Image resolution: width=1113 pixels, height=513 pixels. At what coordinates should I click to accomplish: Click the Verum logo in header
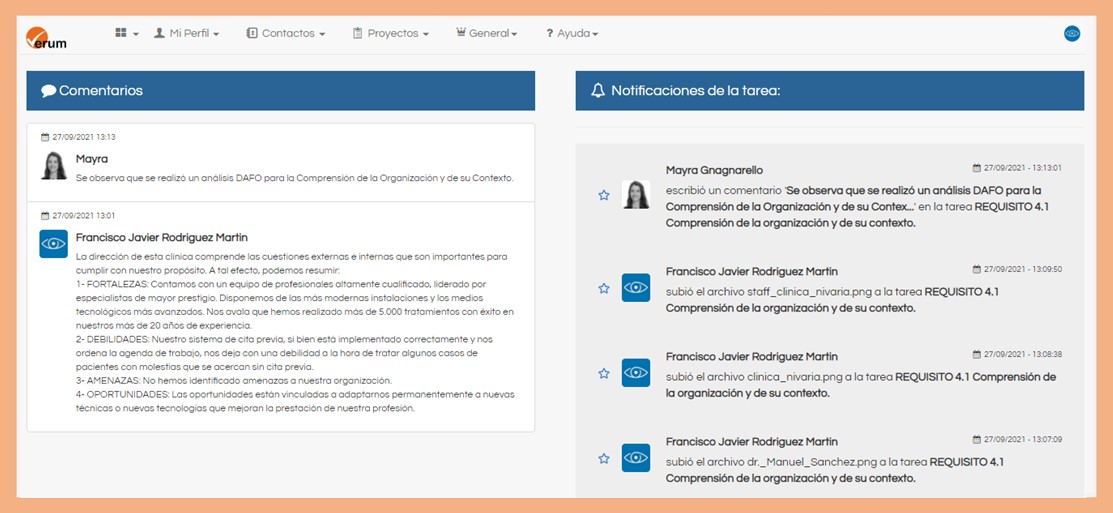click(46, 37)
